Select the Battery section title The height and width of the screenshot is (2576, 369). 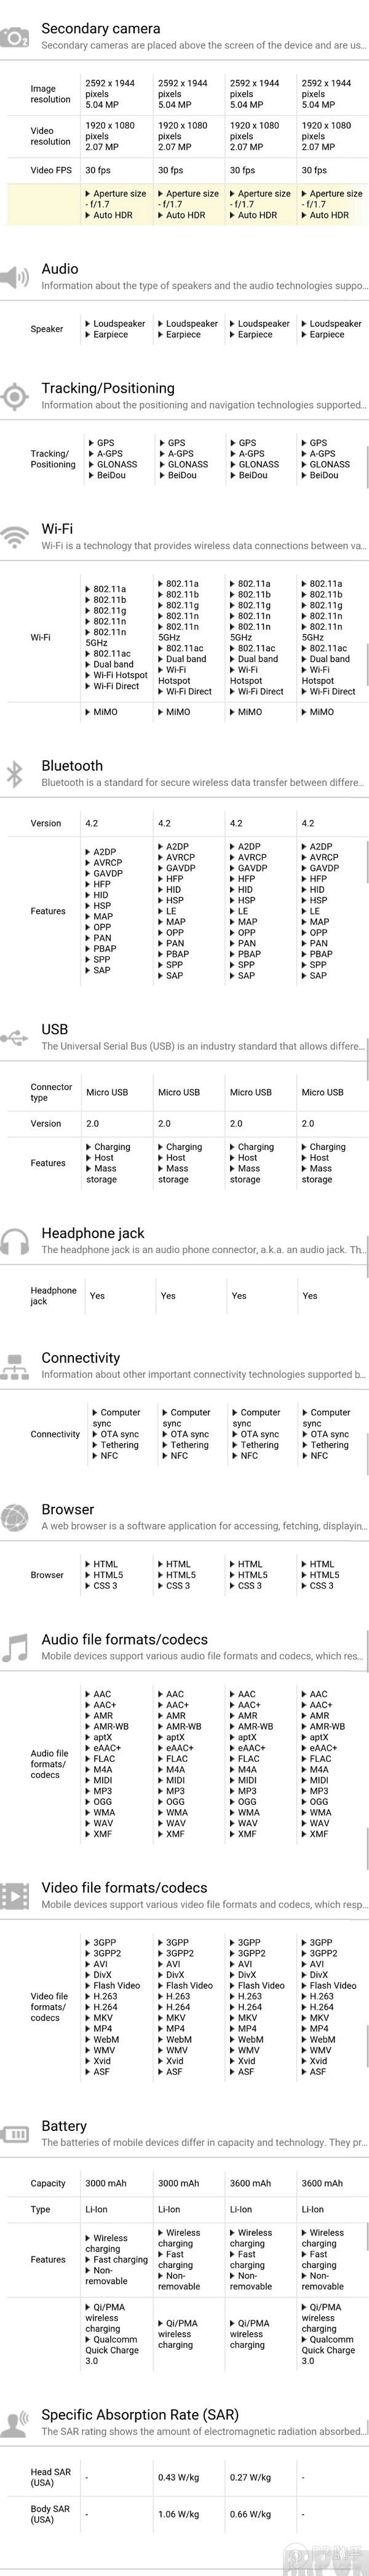(64, 2125)
